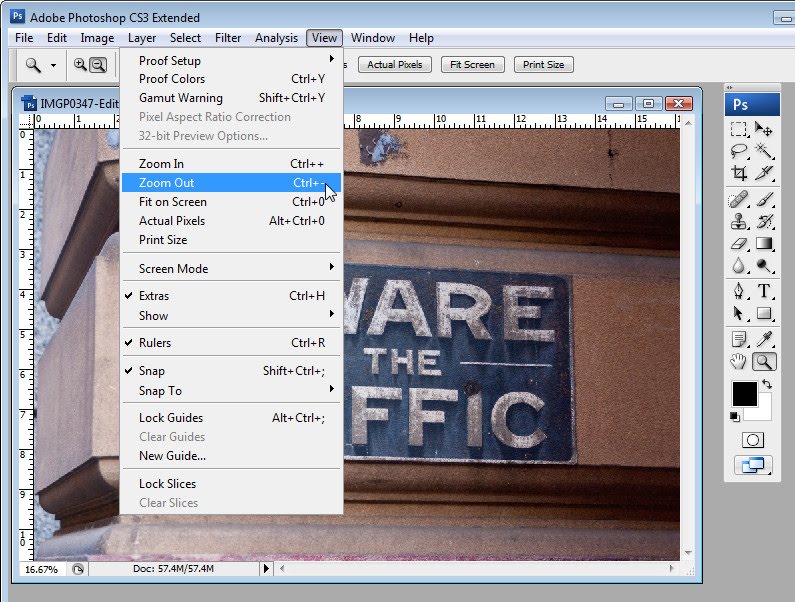795x602 pixels.
Task: Toggle Gamut Warning in View menu
Action: (x=232, y=98)
